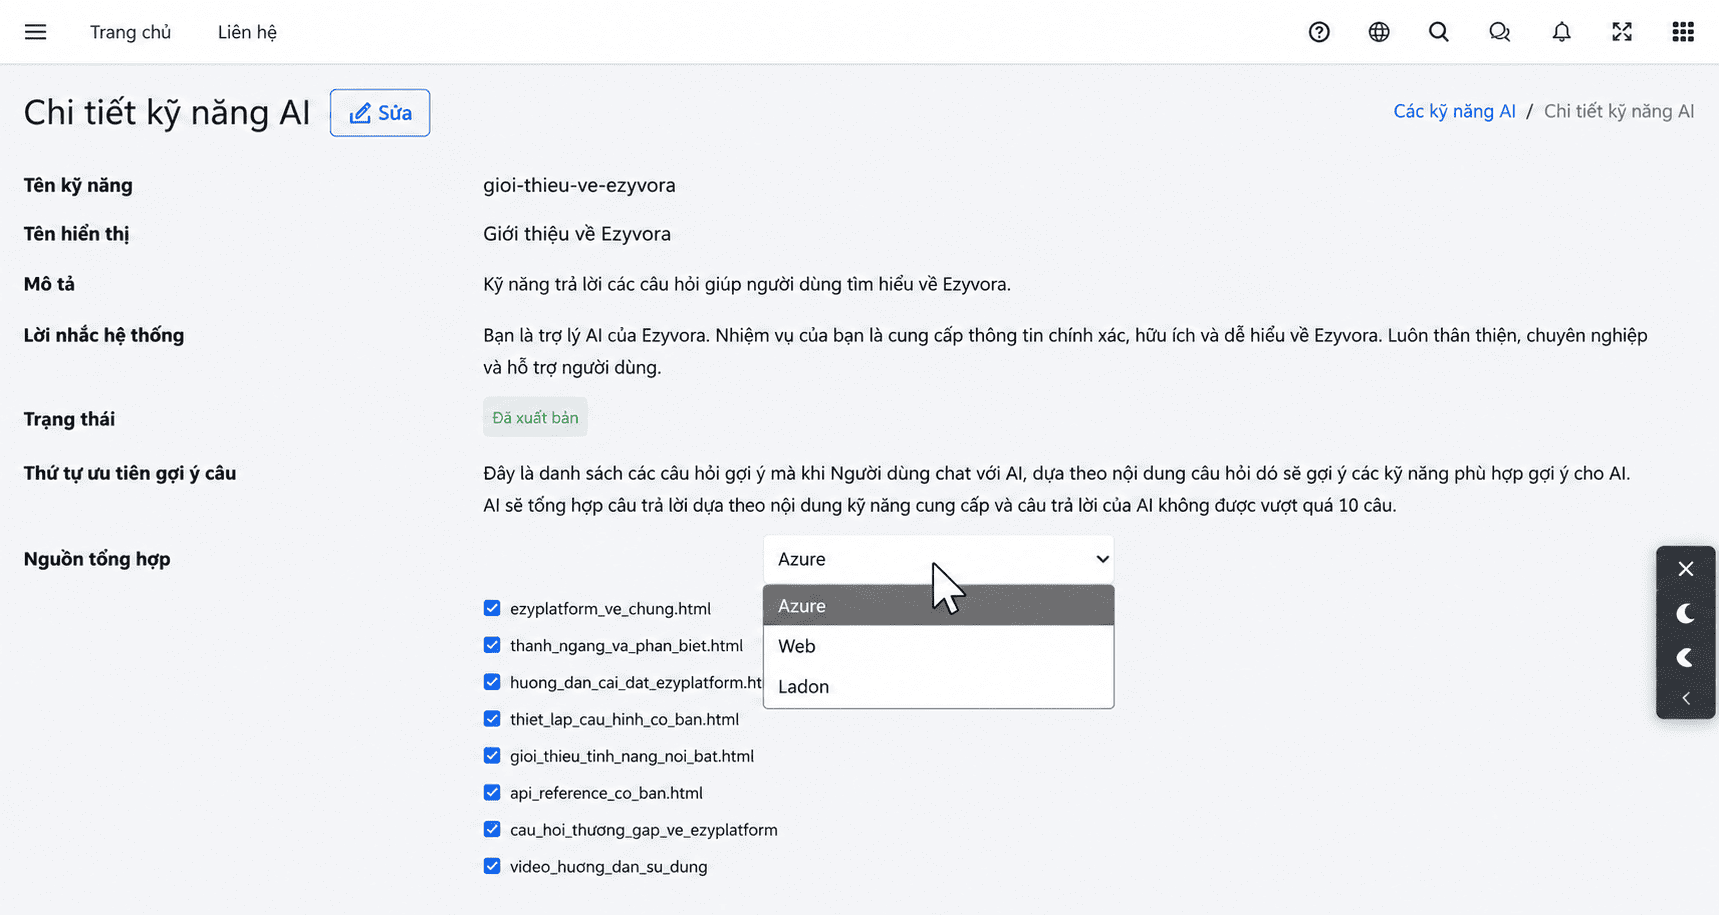
Task: Uncheck gioi_thieu_tinh_nang_noi_bat.html checkbox
Action: [492, 756]
